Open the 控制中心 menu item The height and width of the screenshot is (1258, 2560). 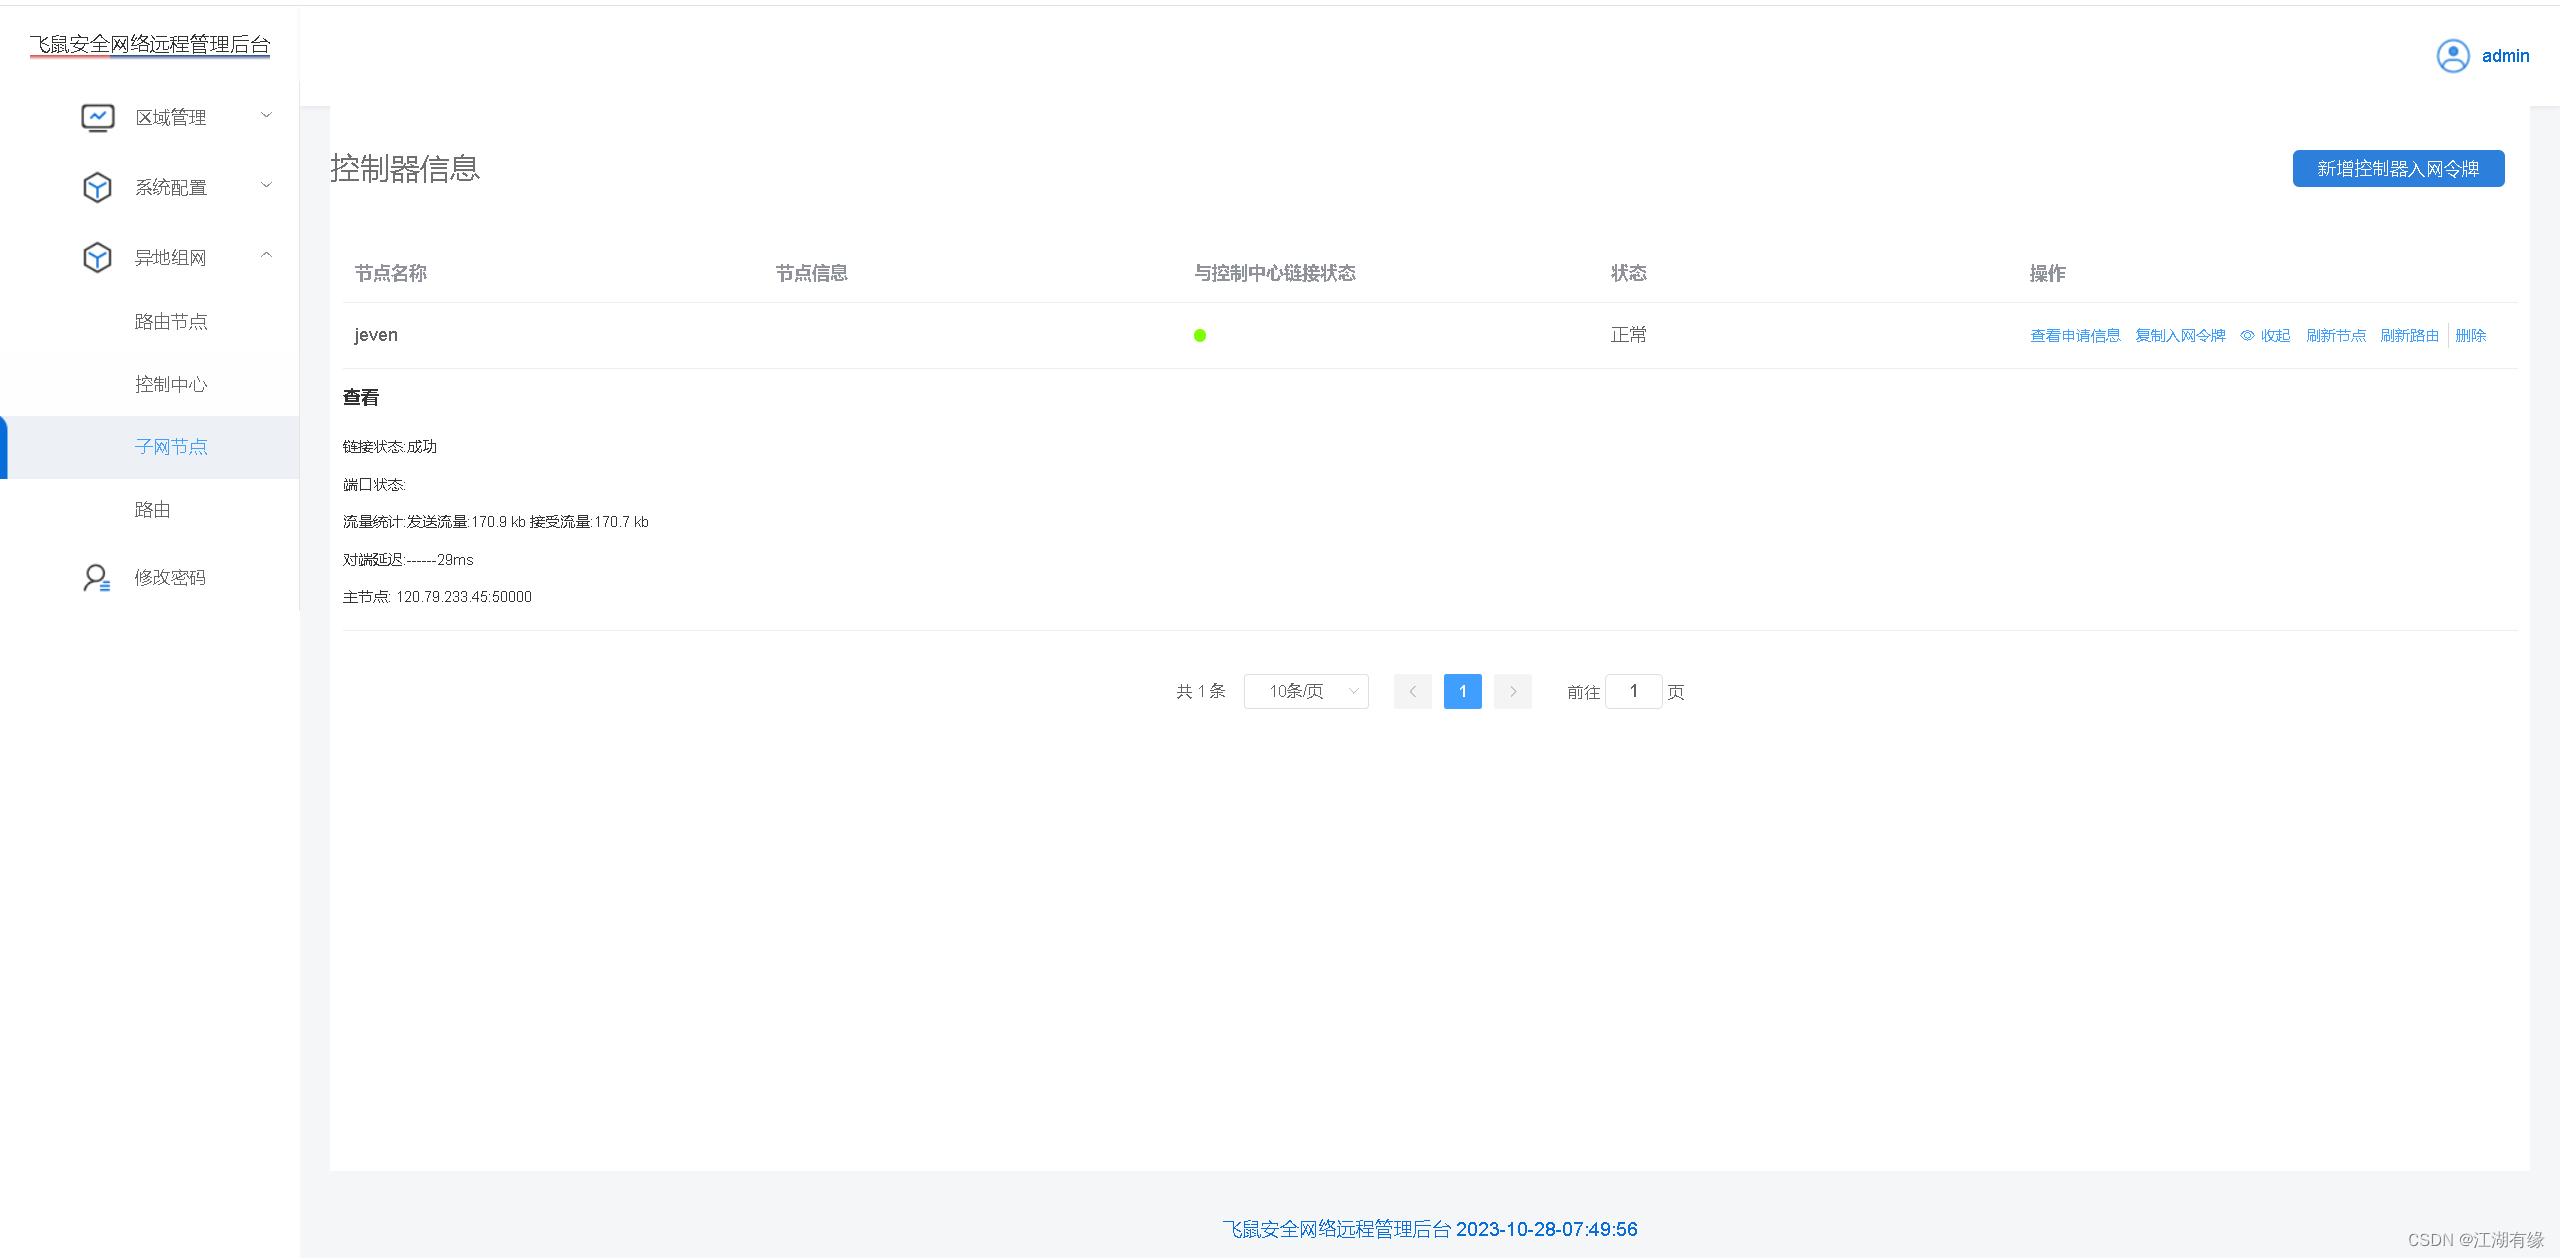pos(171,385)
